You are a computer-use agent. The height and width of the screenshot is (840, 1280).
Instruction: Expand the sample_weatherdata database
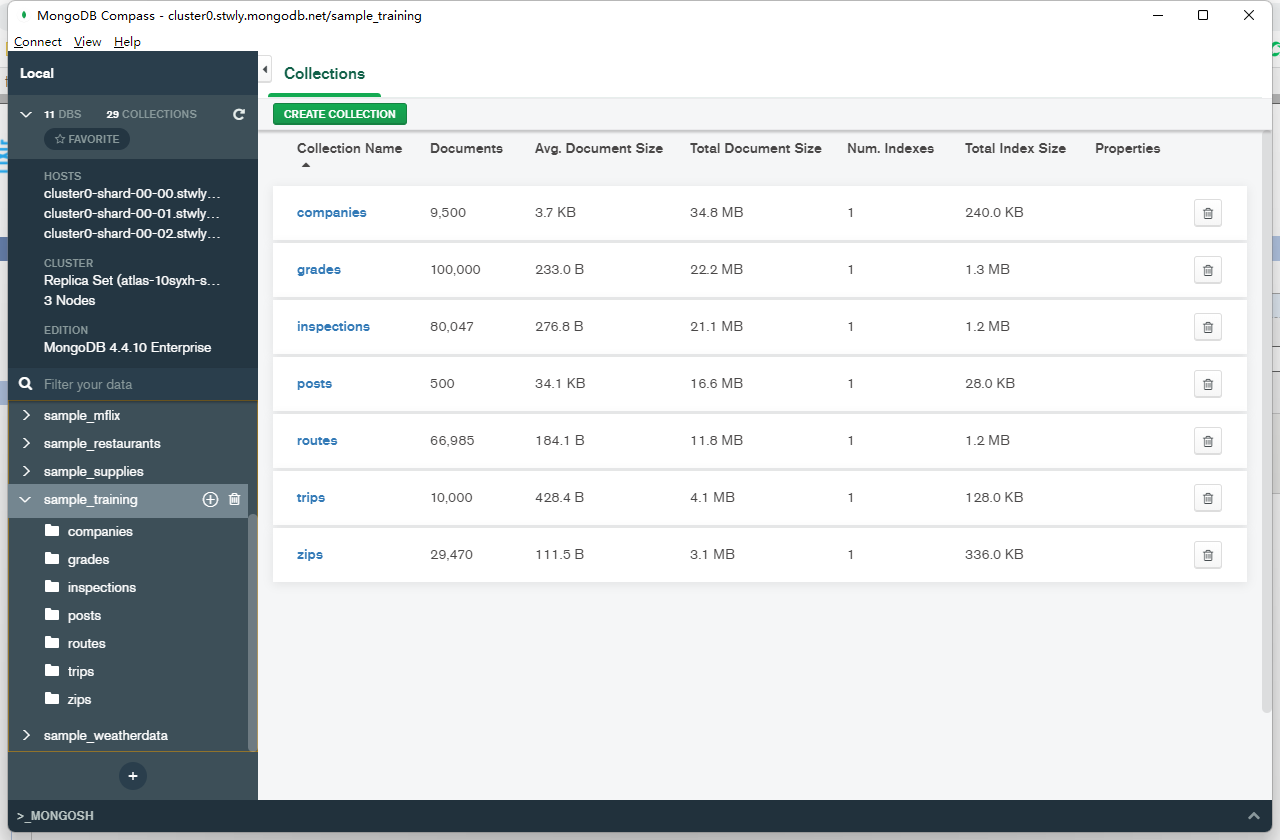[x=26, y=735]
